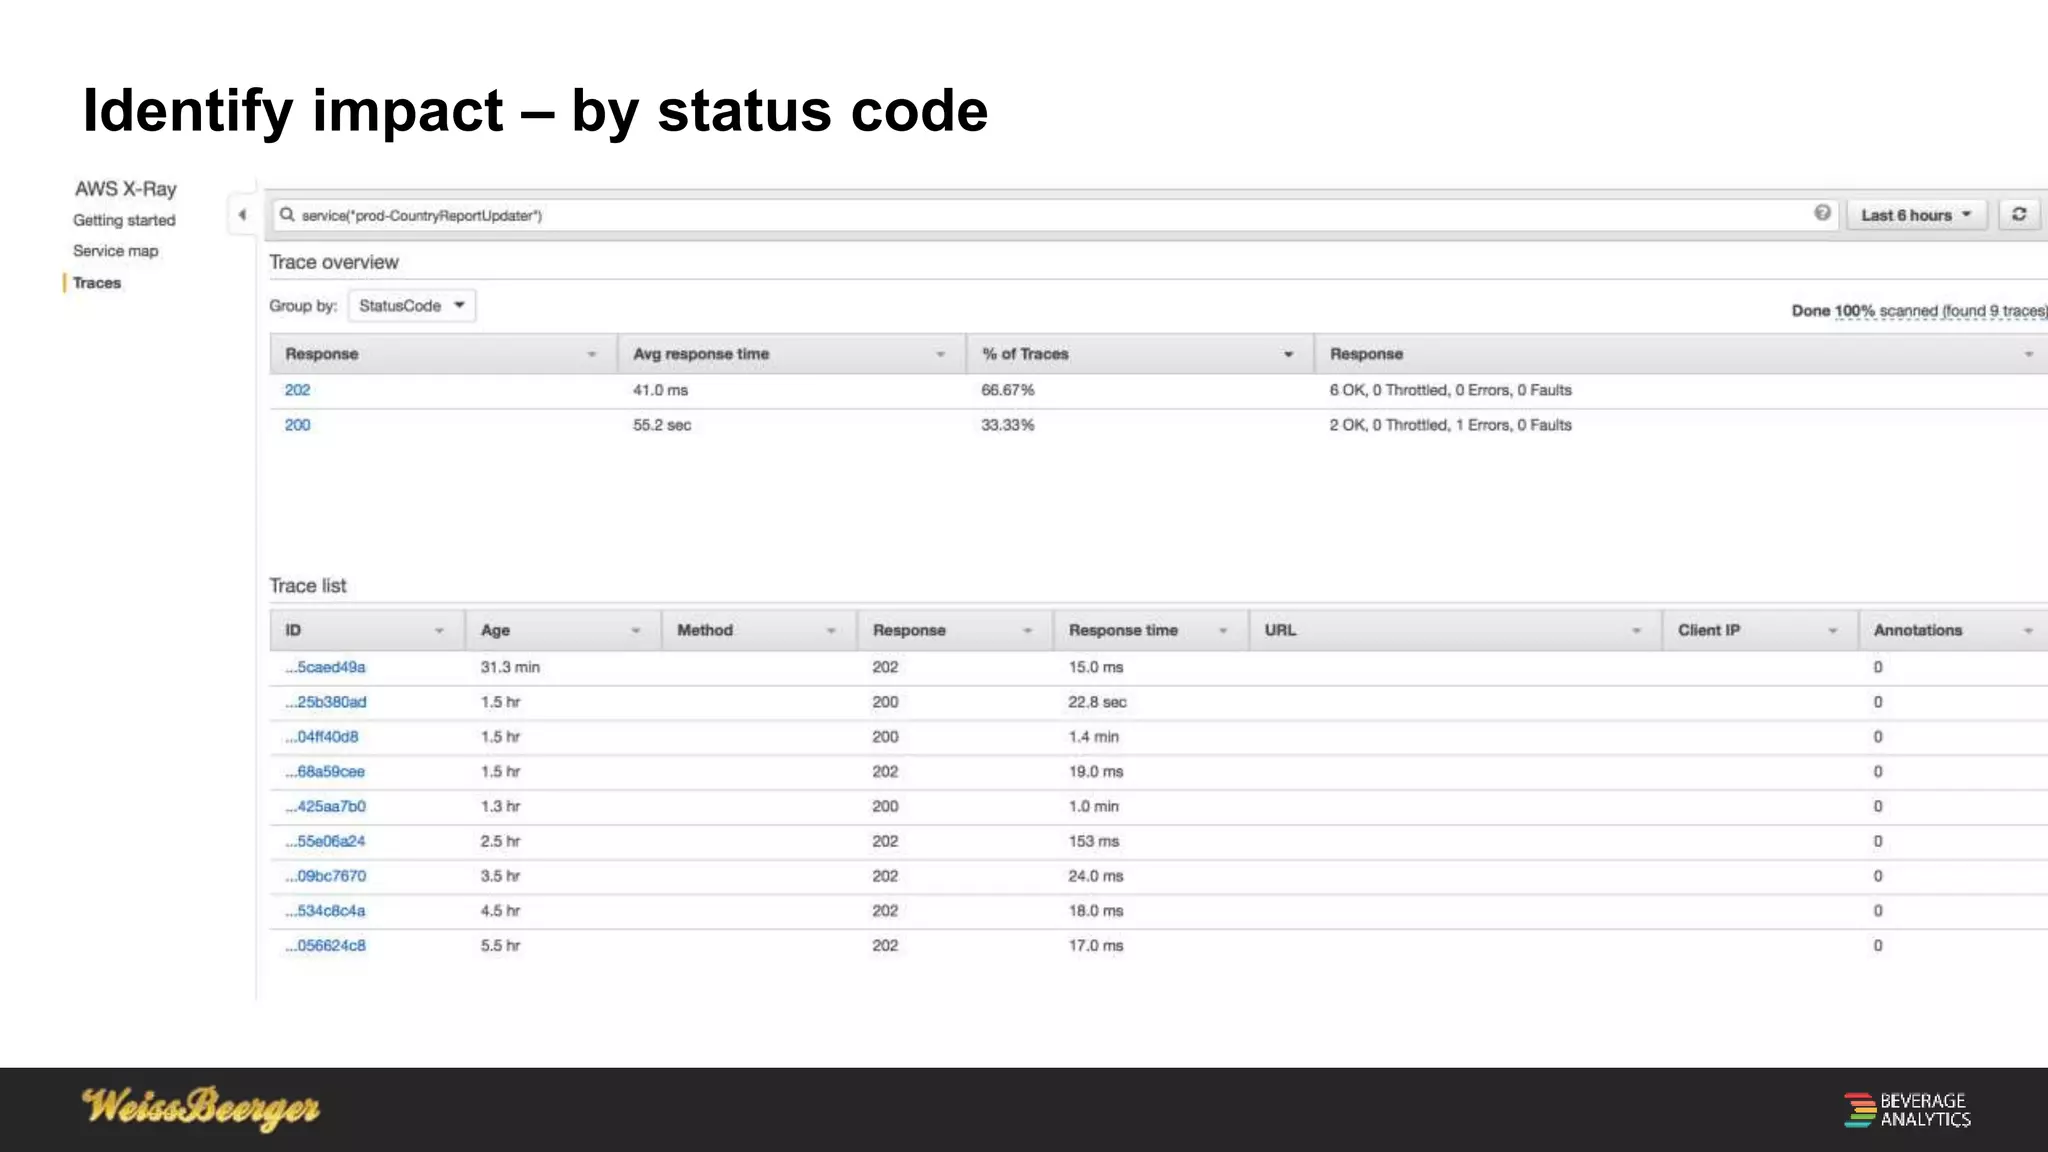Sort trace list by Response column arrow
This screenshot has height=1152, width=2048.
1026,630
